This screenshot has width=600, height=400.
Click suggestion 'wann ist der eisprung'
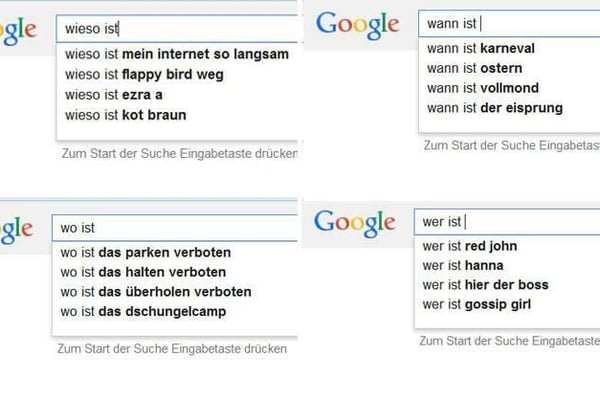coord(494,108)
